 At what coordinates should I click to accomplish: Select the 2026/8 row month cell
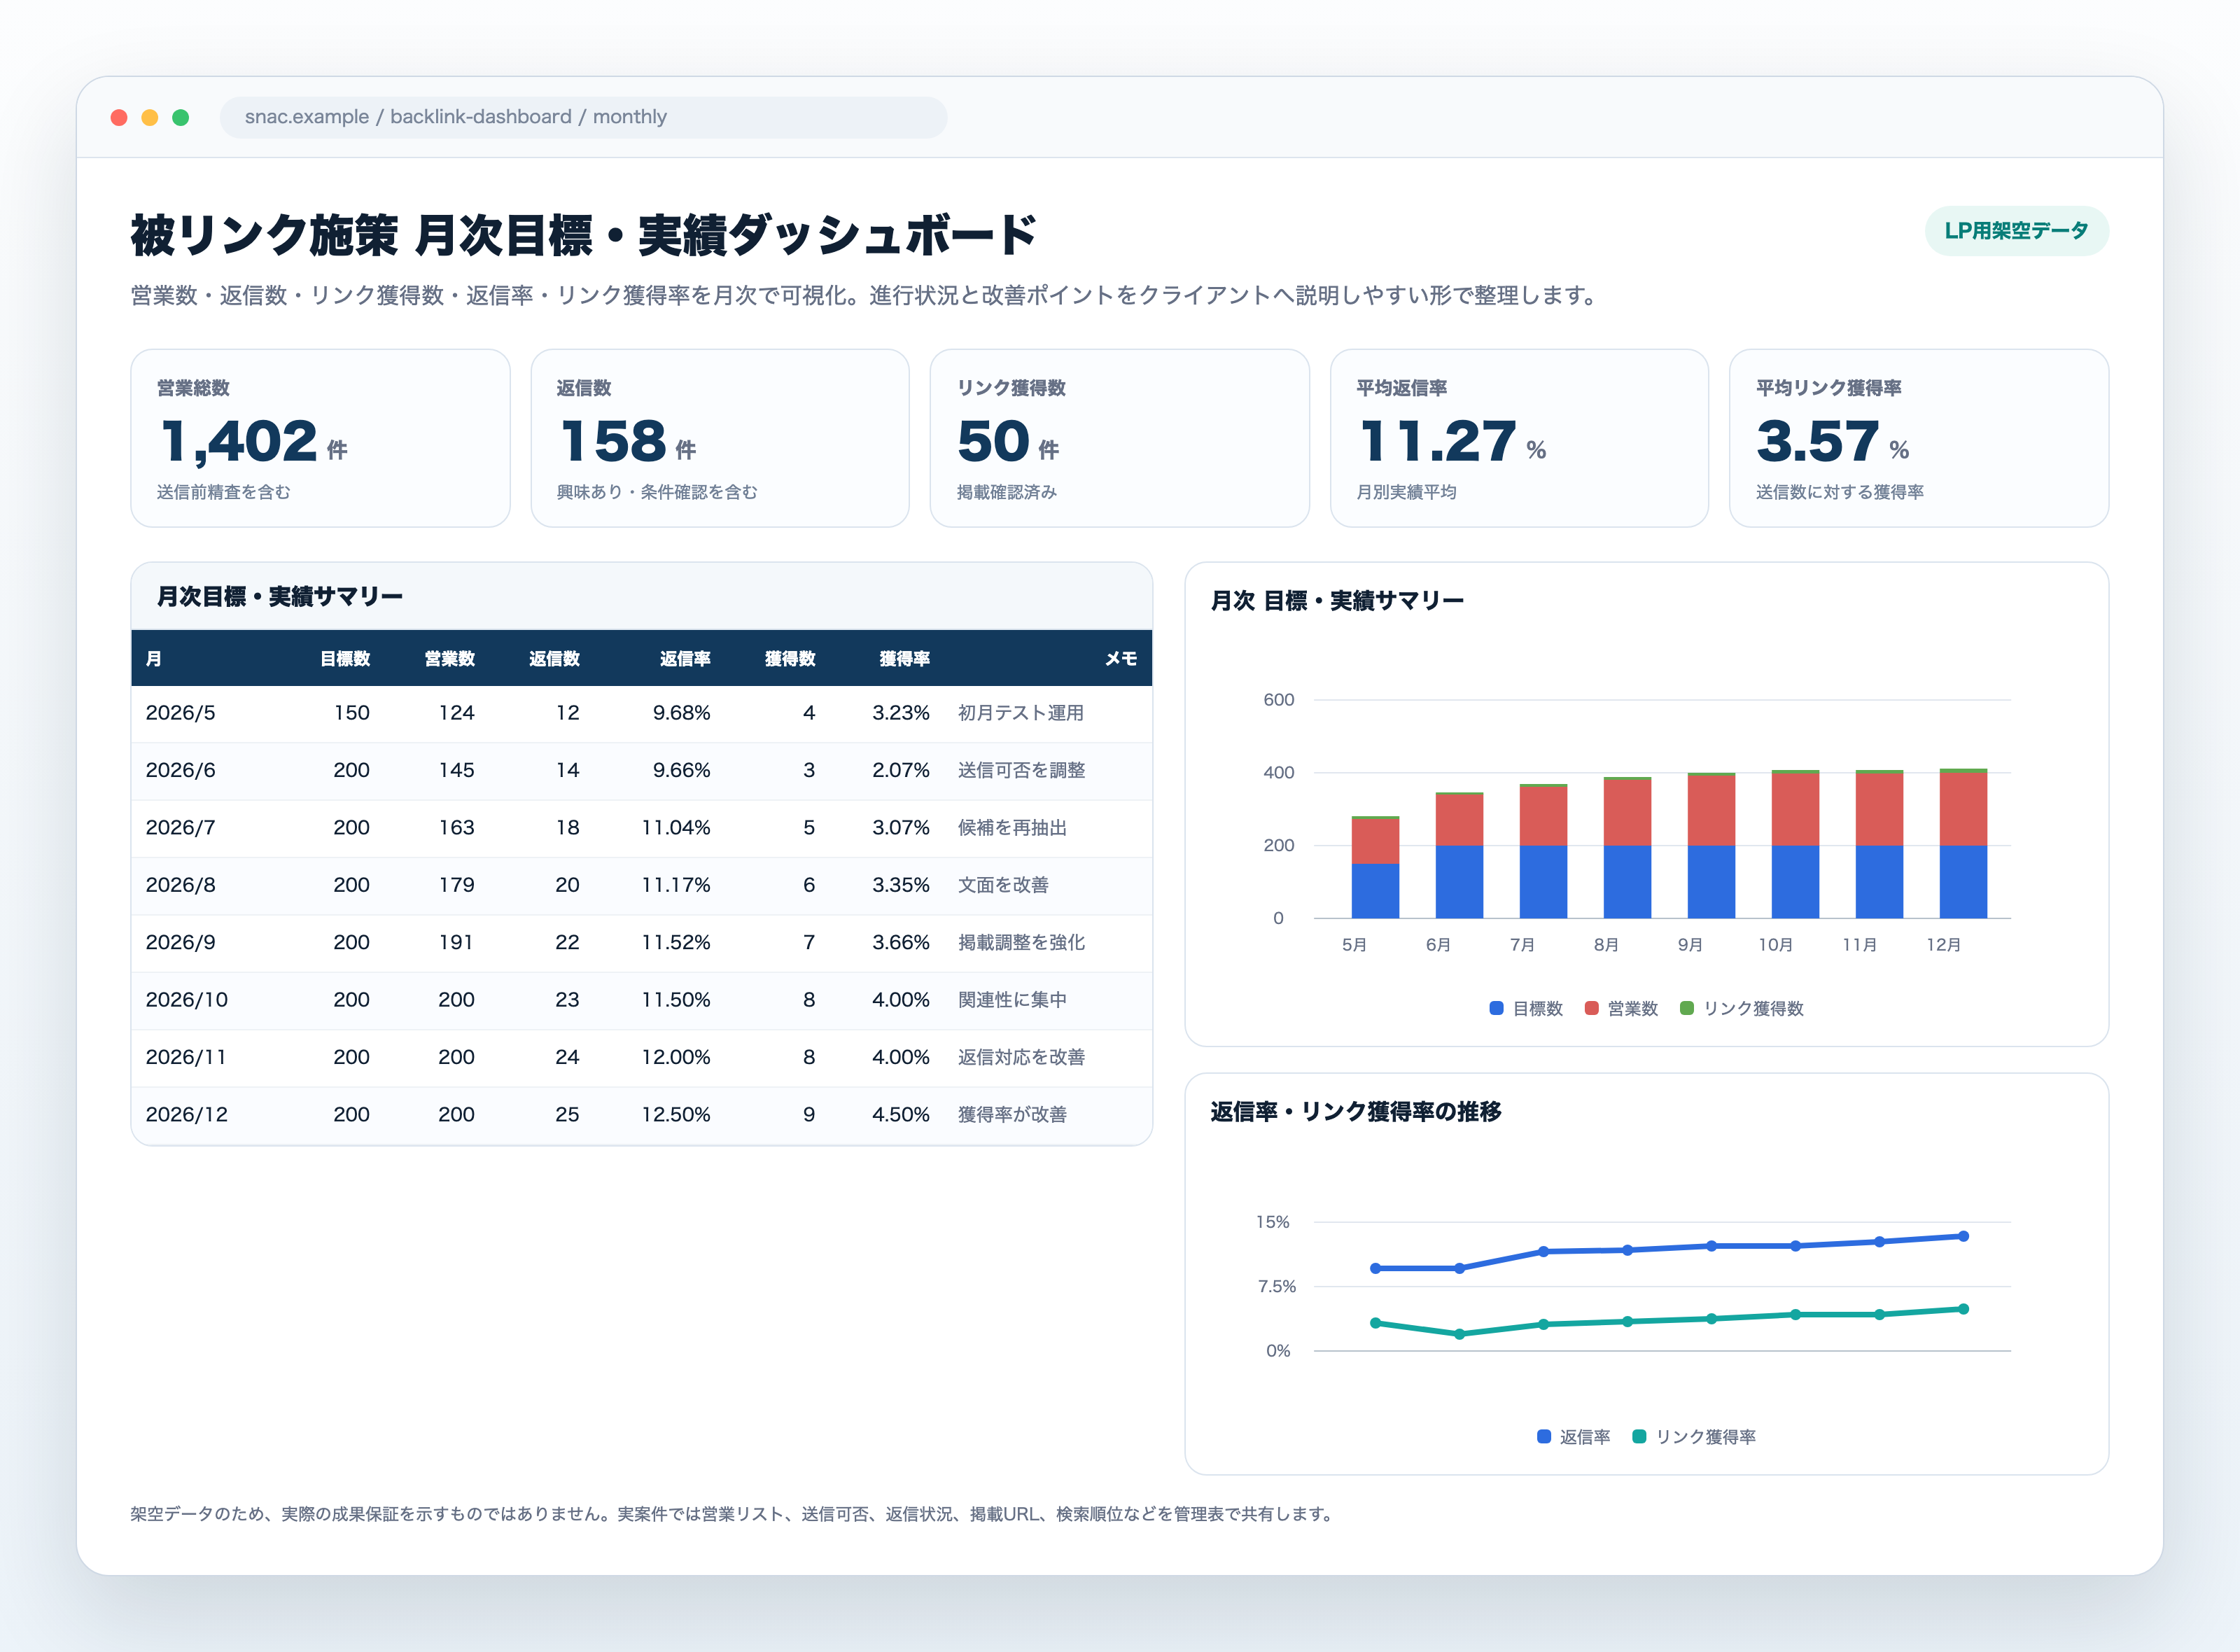180,885
